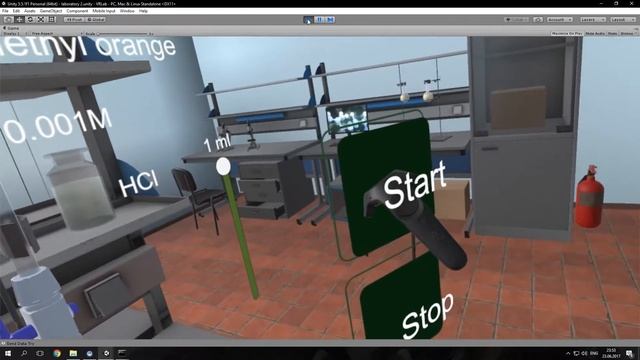Open File Explorer from the taskbar
The width and height of the screenshot is (640, 360).
pyautogui.click(x=73, y=353)
